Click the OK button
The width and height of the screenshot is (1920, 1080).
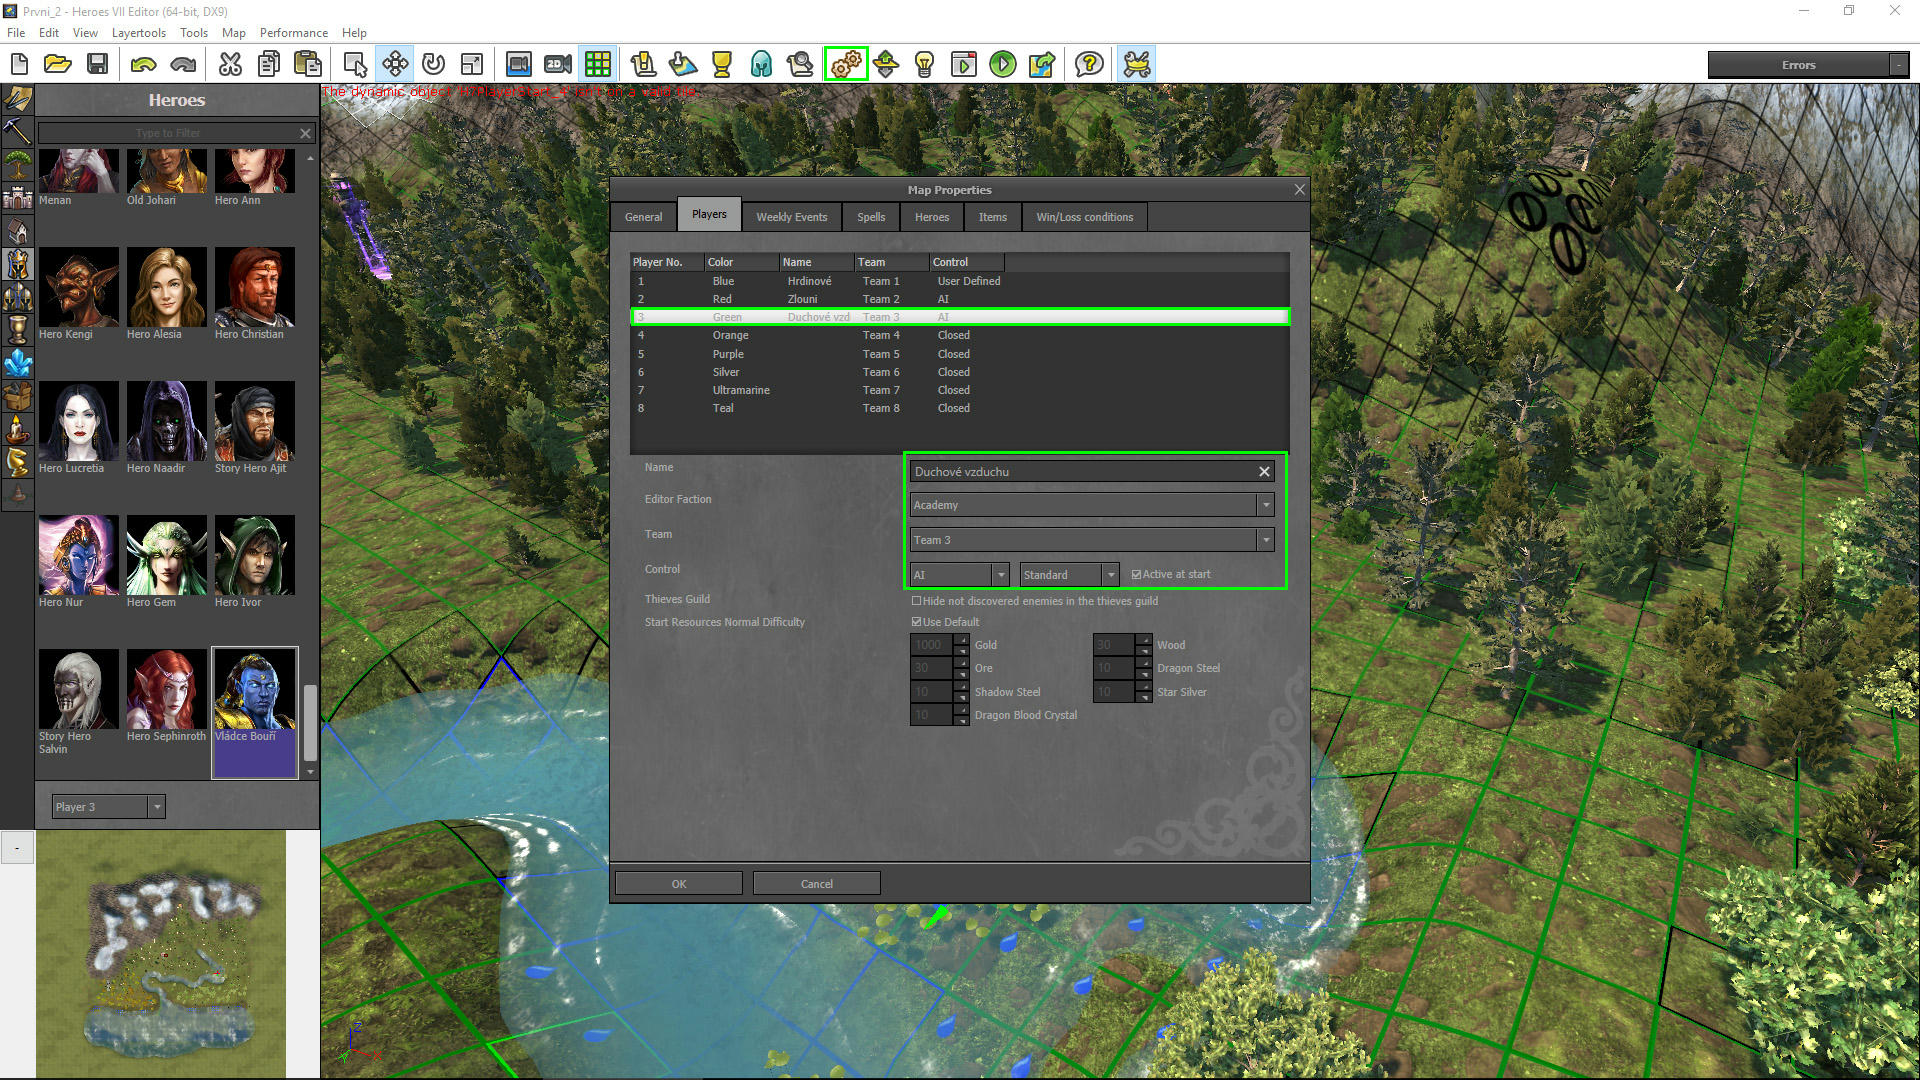click(678, 884)
